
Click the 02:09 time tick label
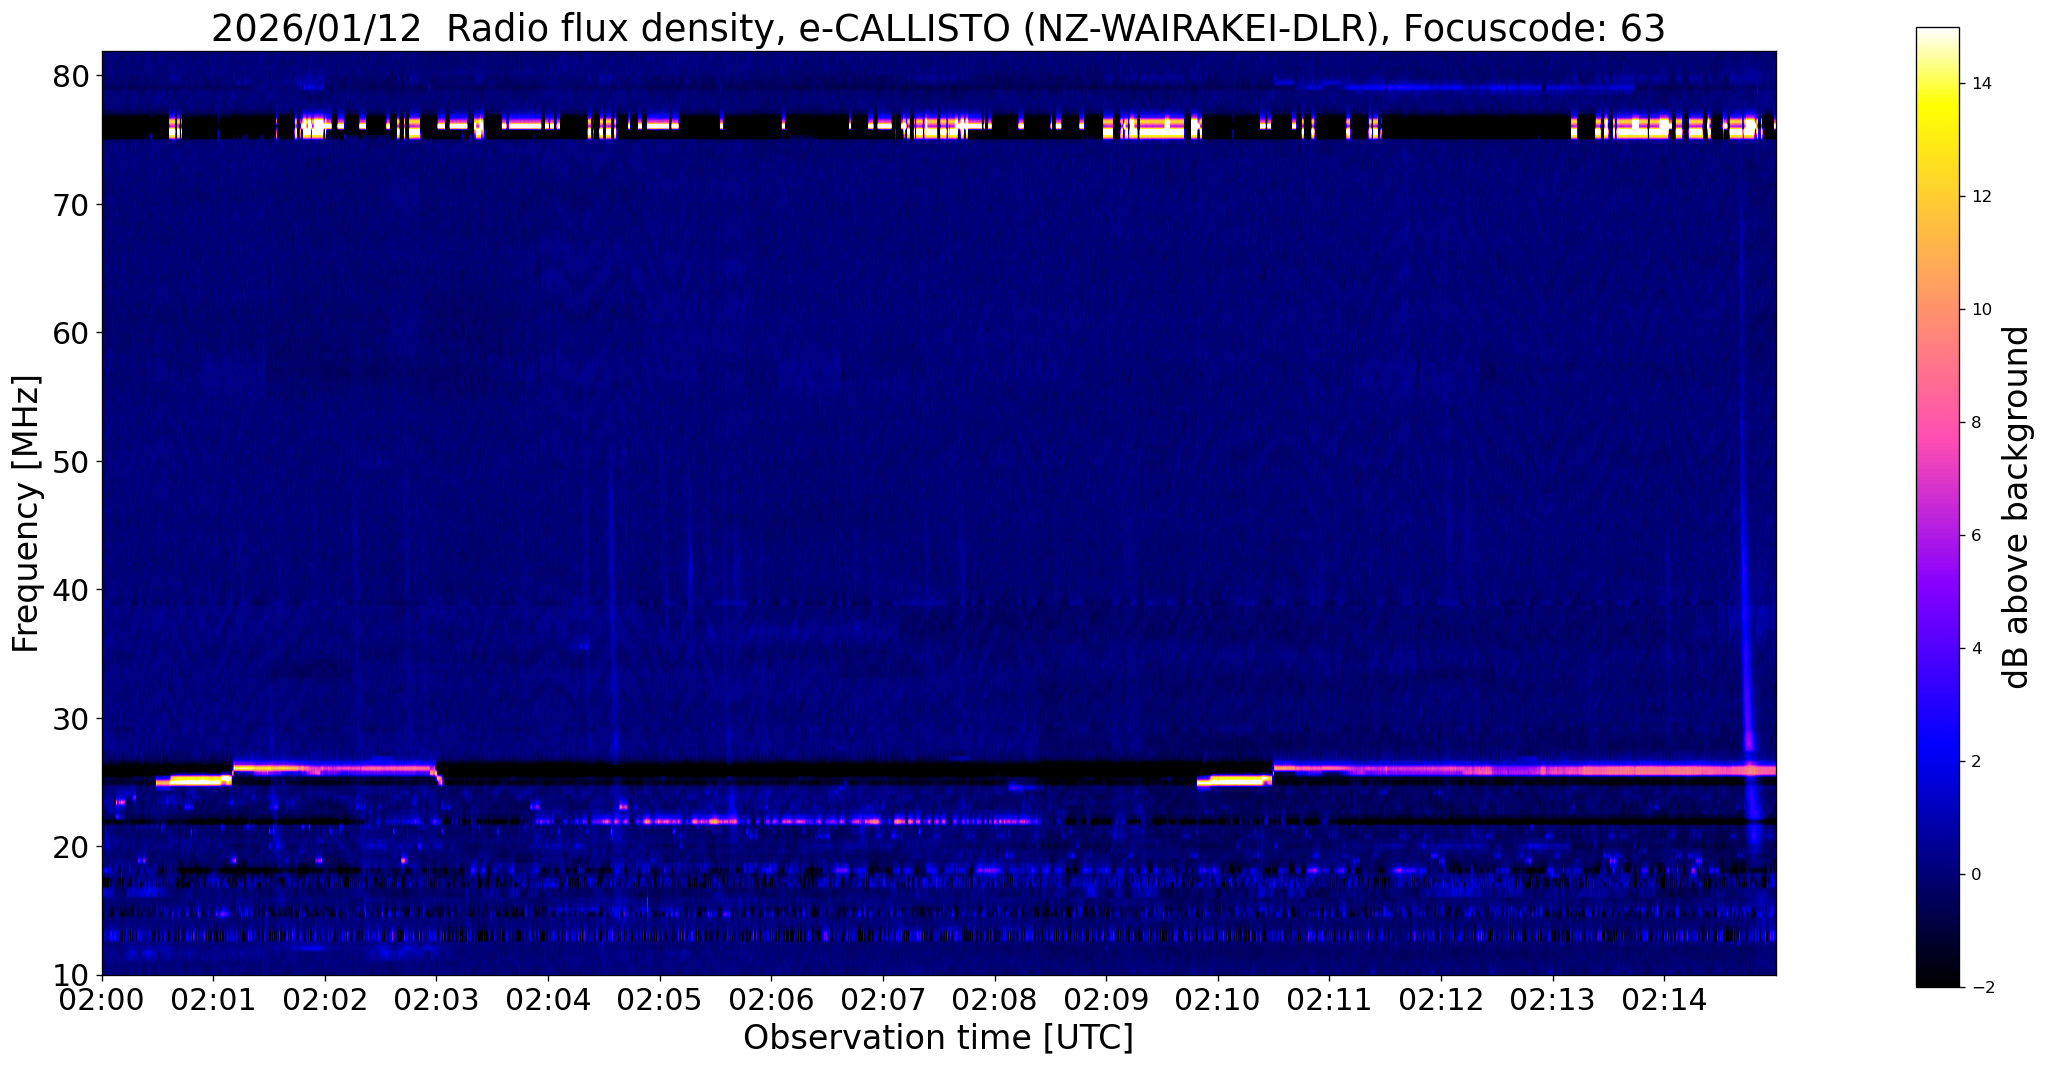[1106, 999]
